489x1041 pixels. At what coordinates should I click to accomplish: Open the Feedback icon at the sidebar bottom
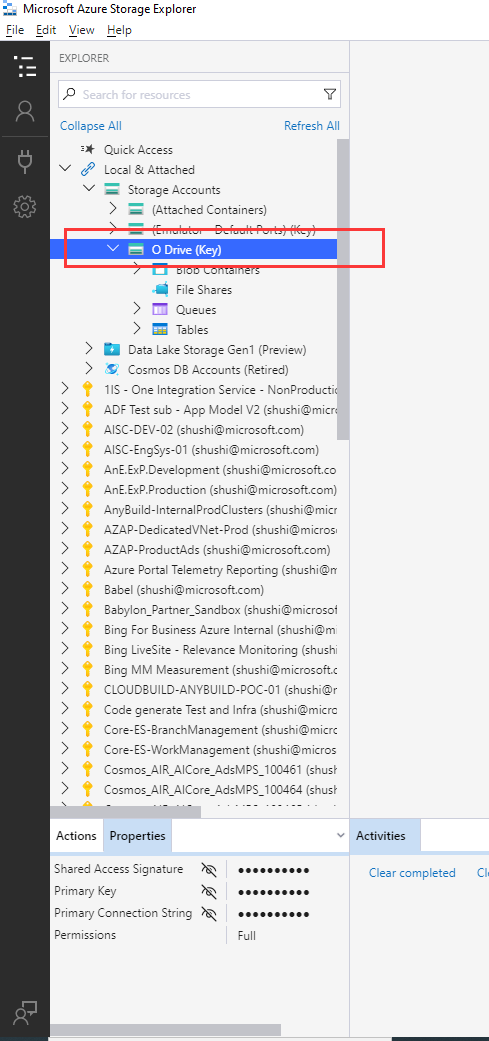[x=25, y=1013]
